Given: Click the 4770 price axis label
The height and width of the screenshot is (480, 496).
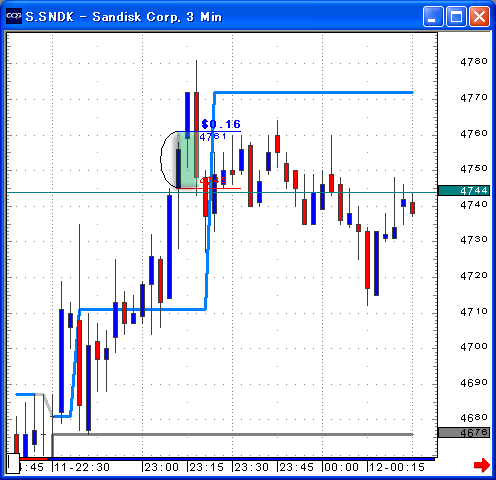Looking at the screenshot, I should tap(474, 97).
